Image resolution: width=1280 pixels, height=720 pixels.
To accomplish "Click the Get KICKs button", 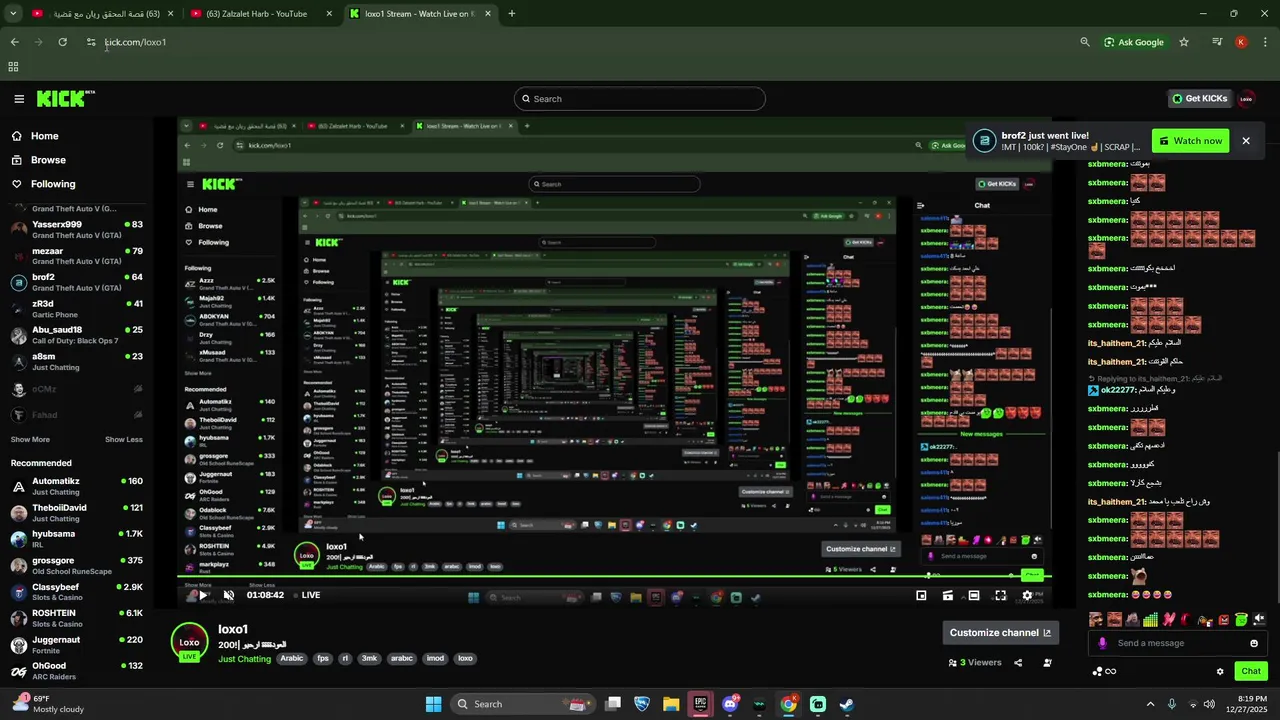I will coord(1199,98).
